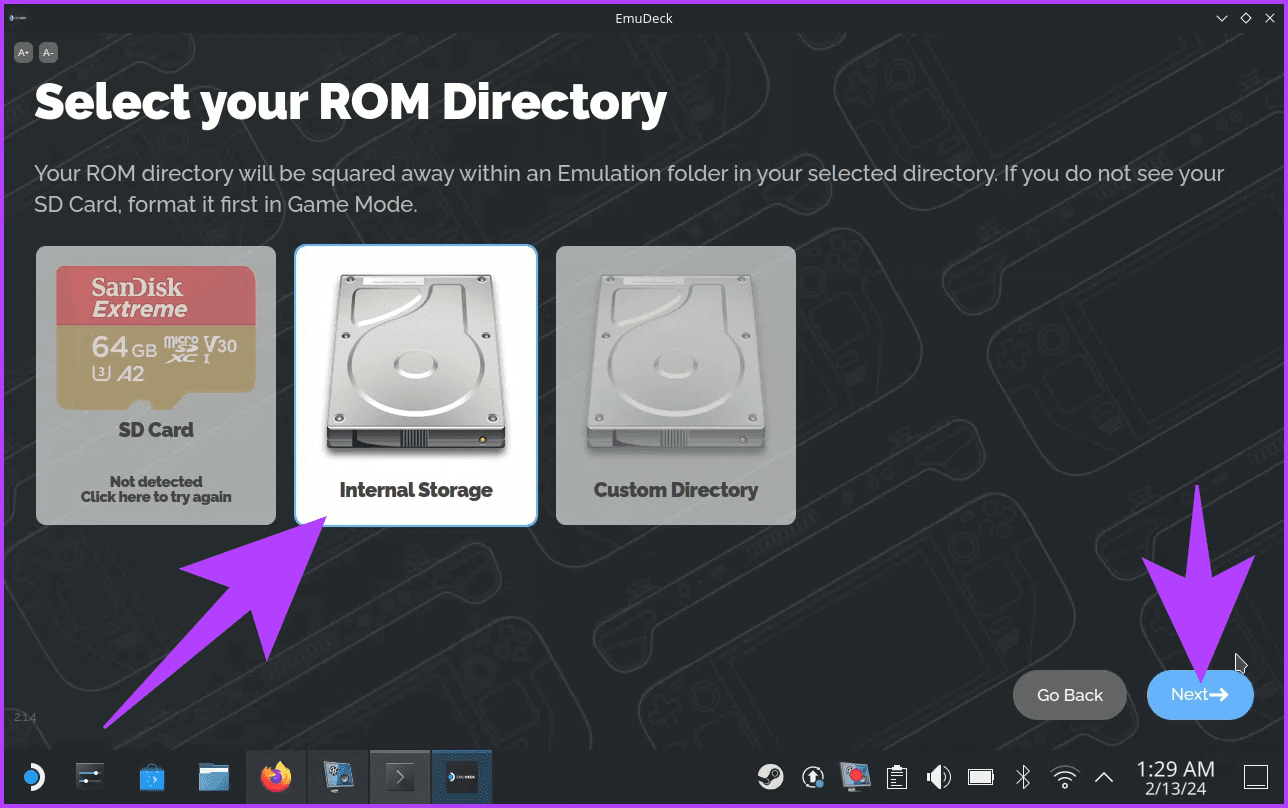Open volume control in system tray
1288x808 pixels.
coord(938,777)
